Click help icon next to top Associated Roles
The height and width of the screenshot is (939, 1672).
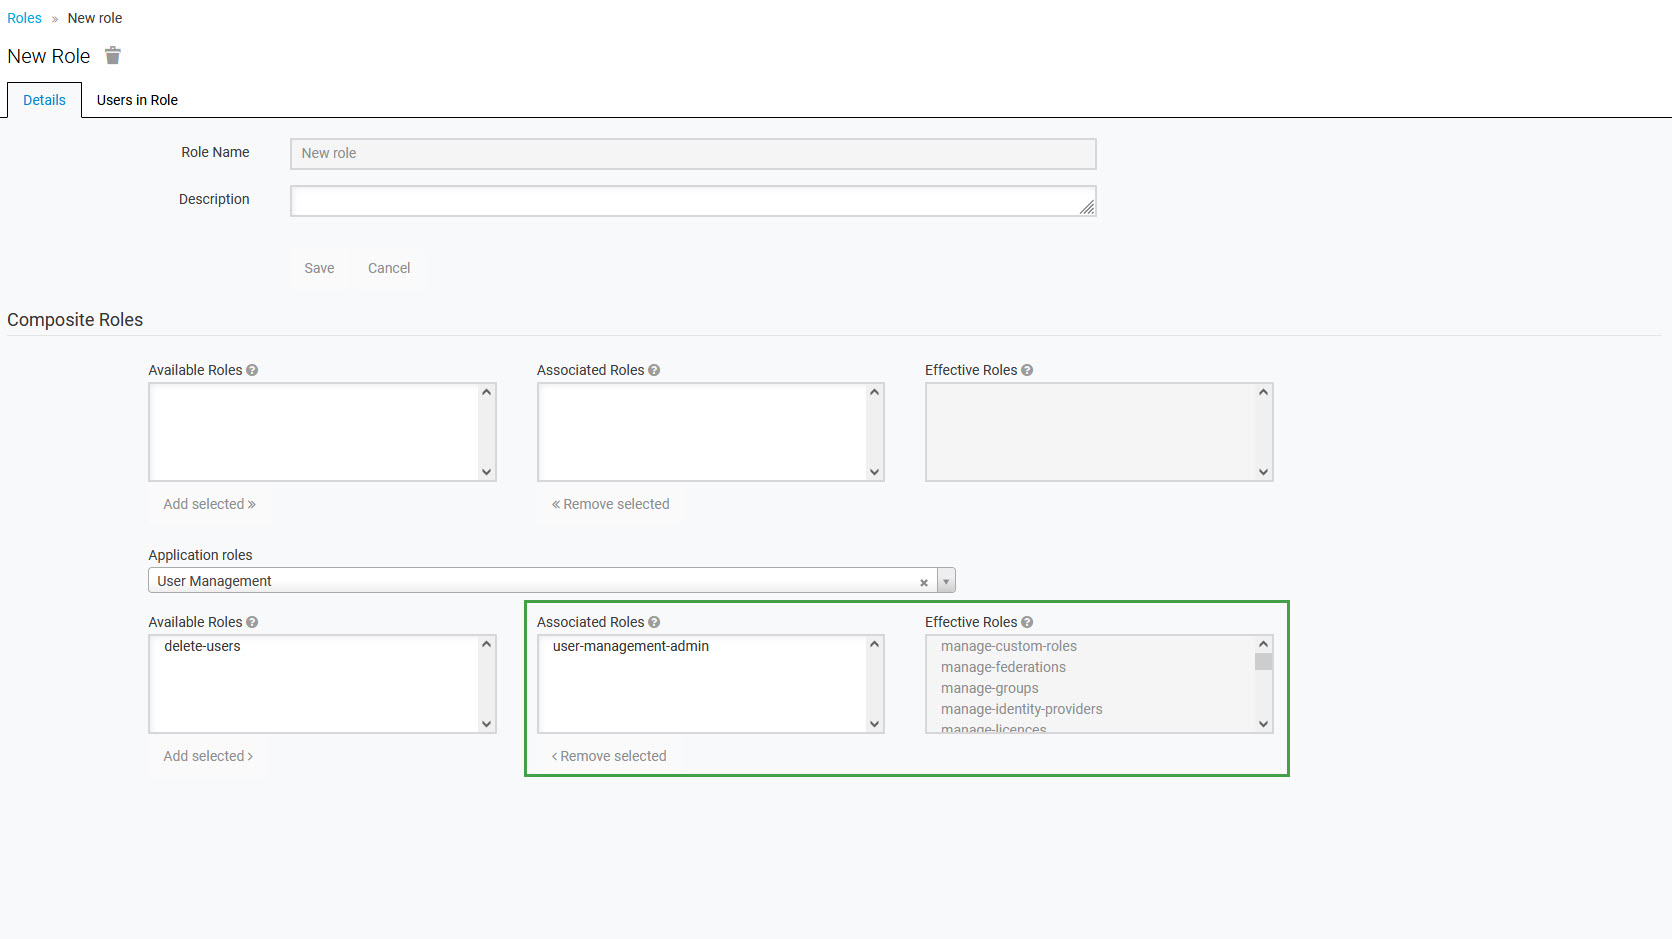pos(654,370)
